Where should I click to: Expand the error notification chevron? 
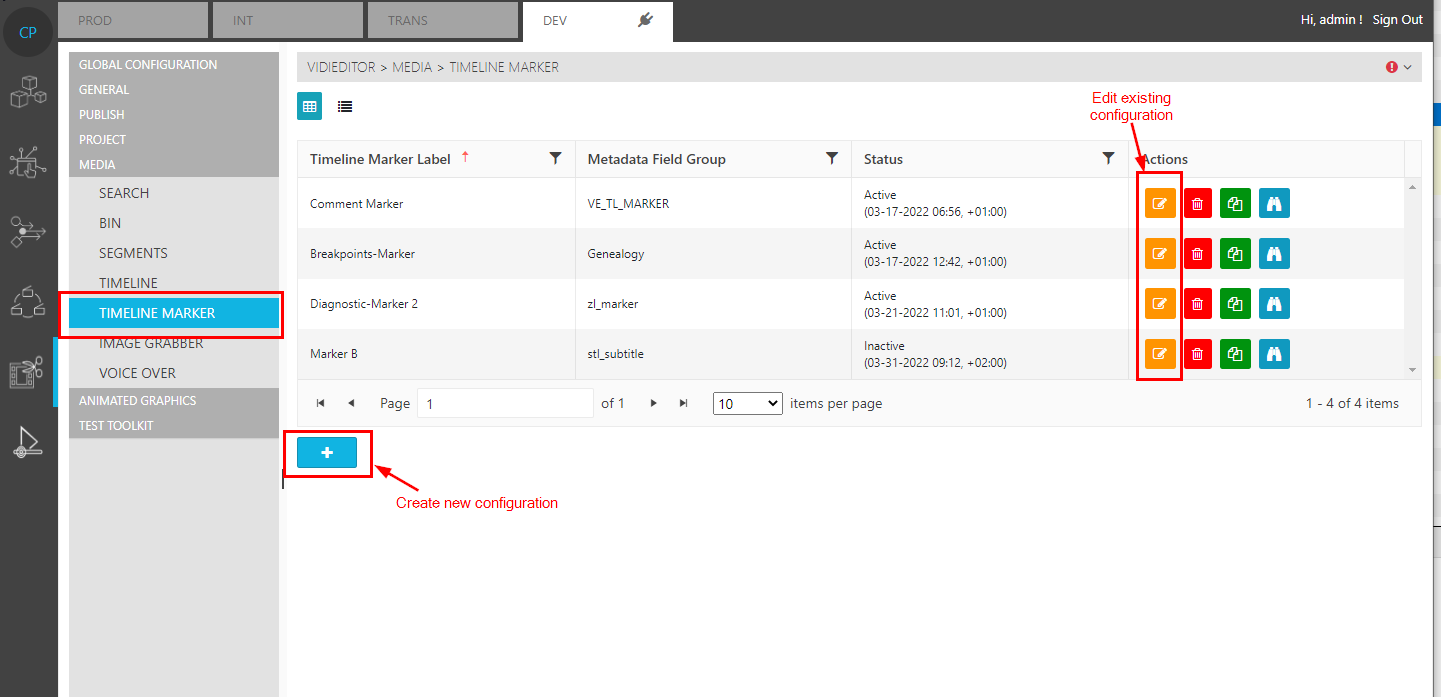coord(1408,67)
